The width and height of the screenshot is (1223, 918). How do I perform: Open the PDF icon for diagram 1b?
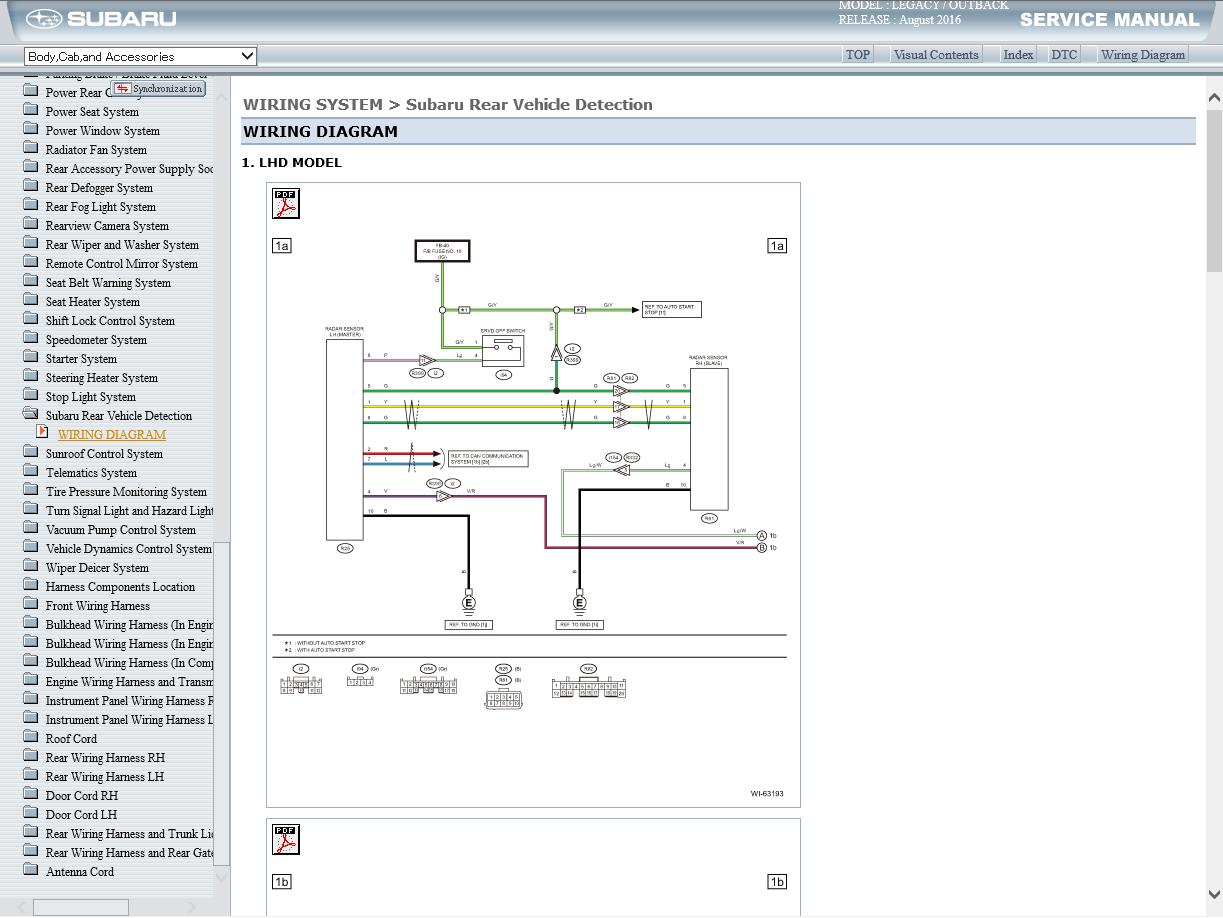click(x=286, y=839)
